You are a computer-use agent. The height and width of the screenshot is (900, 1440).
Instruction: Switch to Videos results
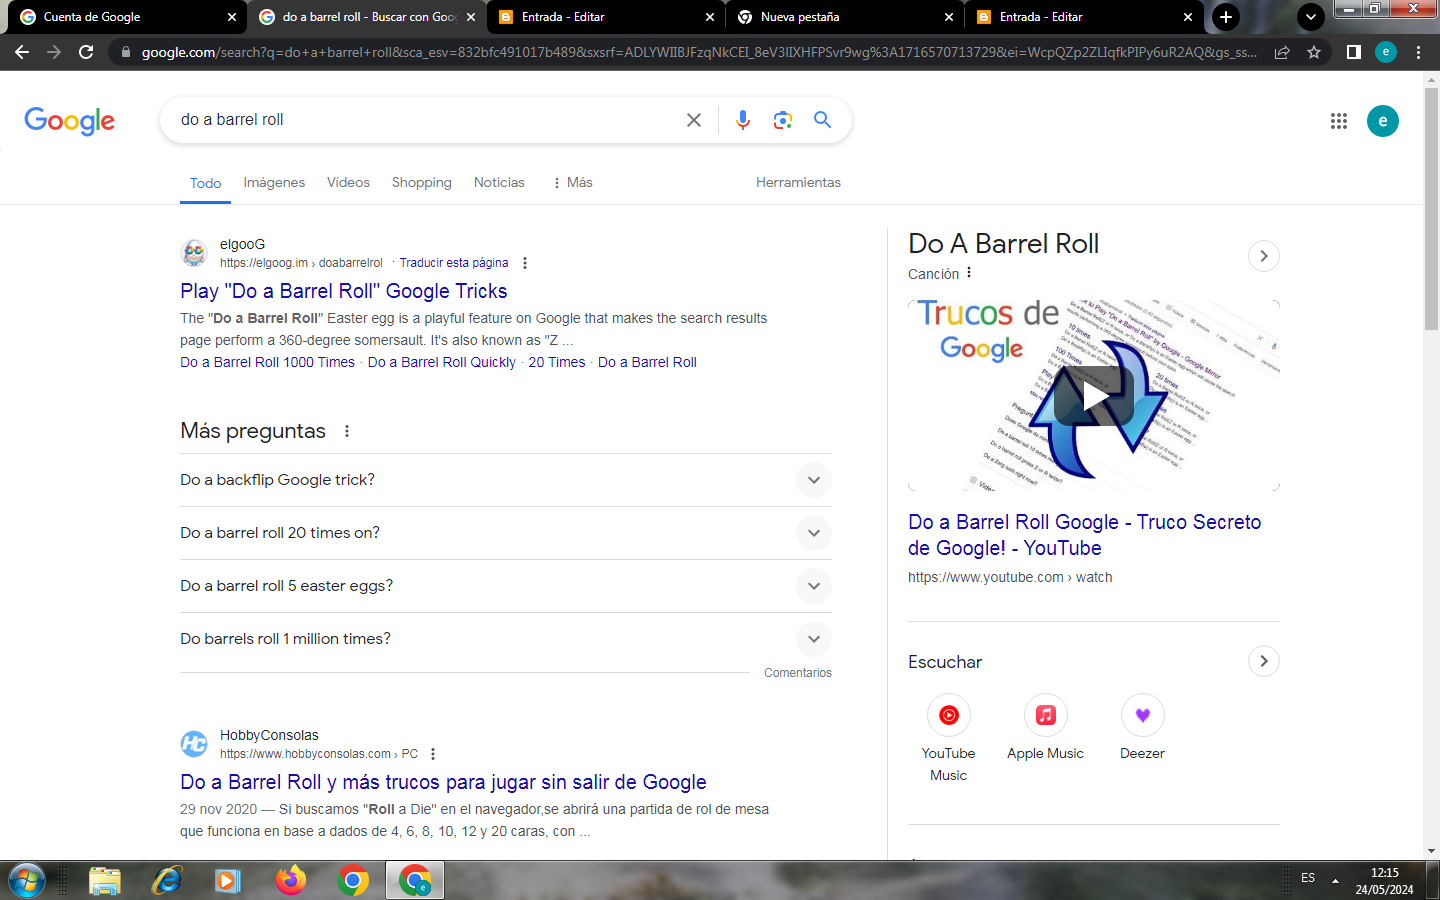point(348,183)
